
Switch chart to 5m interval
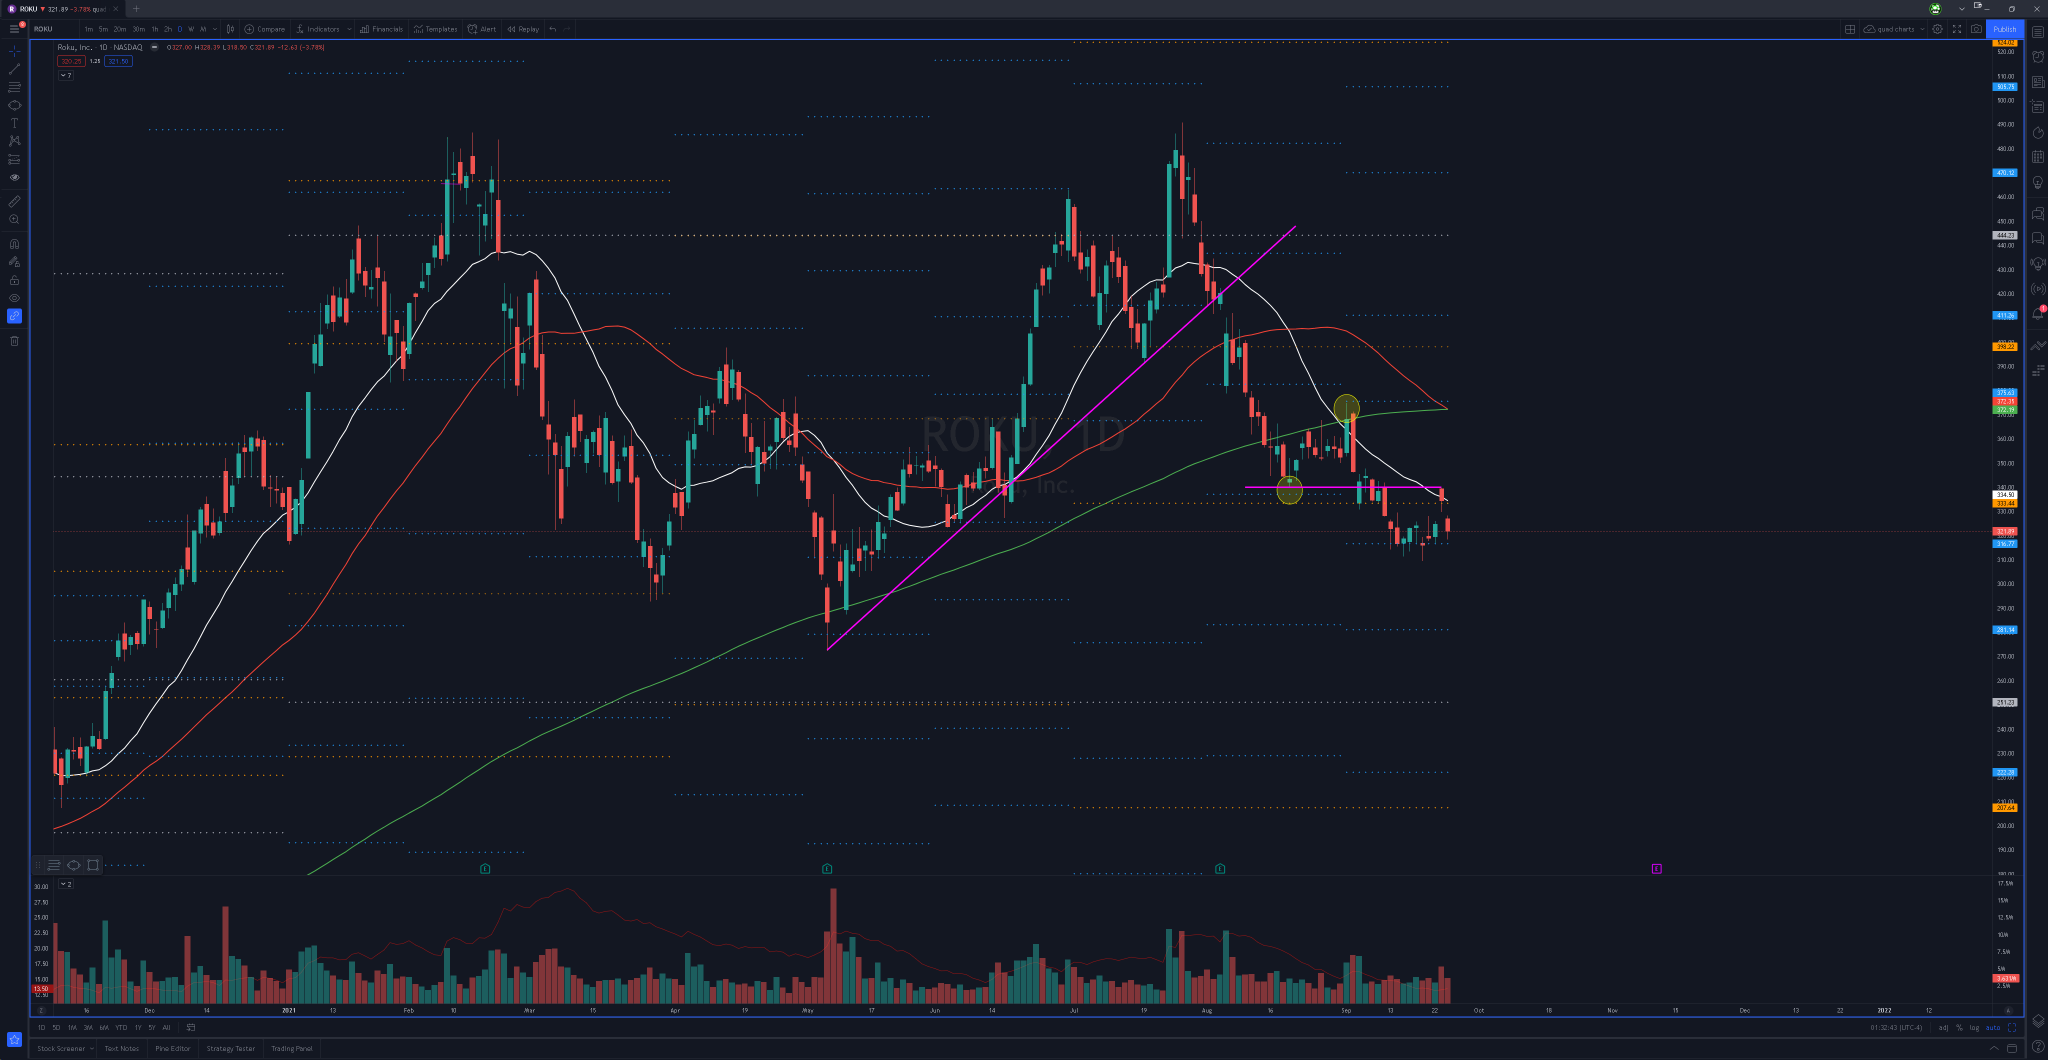click(103, 29)
